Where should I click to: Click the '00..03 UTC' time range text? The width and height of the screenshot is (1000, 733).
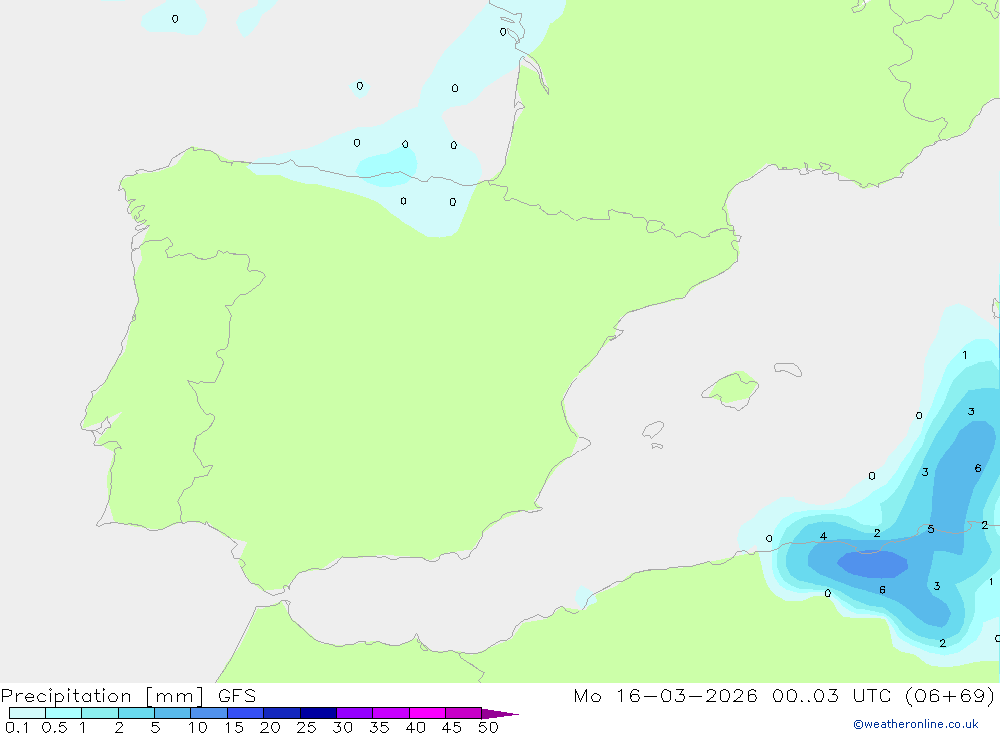(831, 696)
